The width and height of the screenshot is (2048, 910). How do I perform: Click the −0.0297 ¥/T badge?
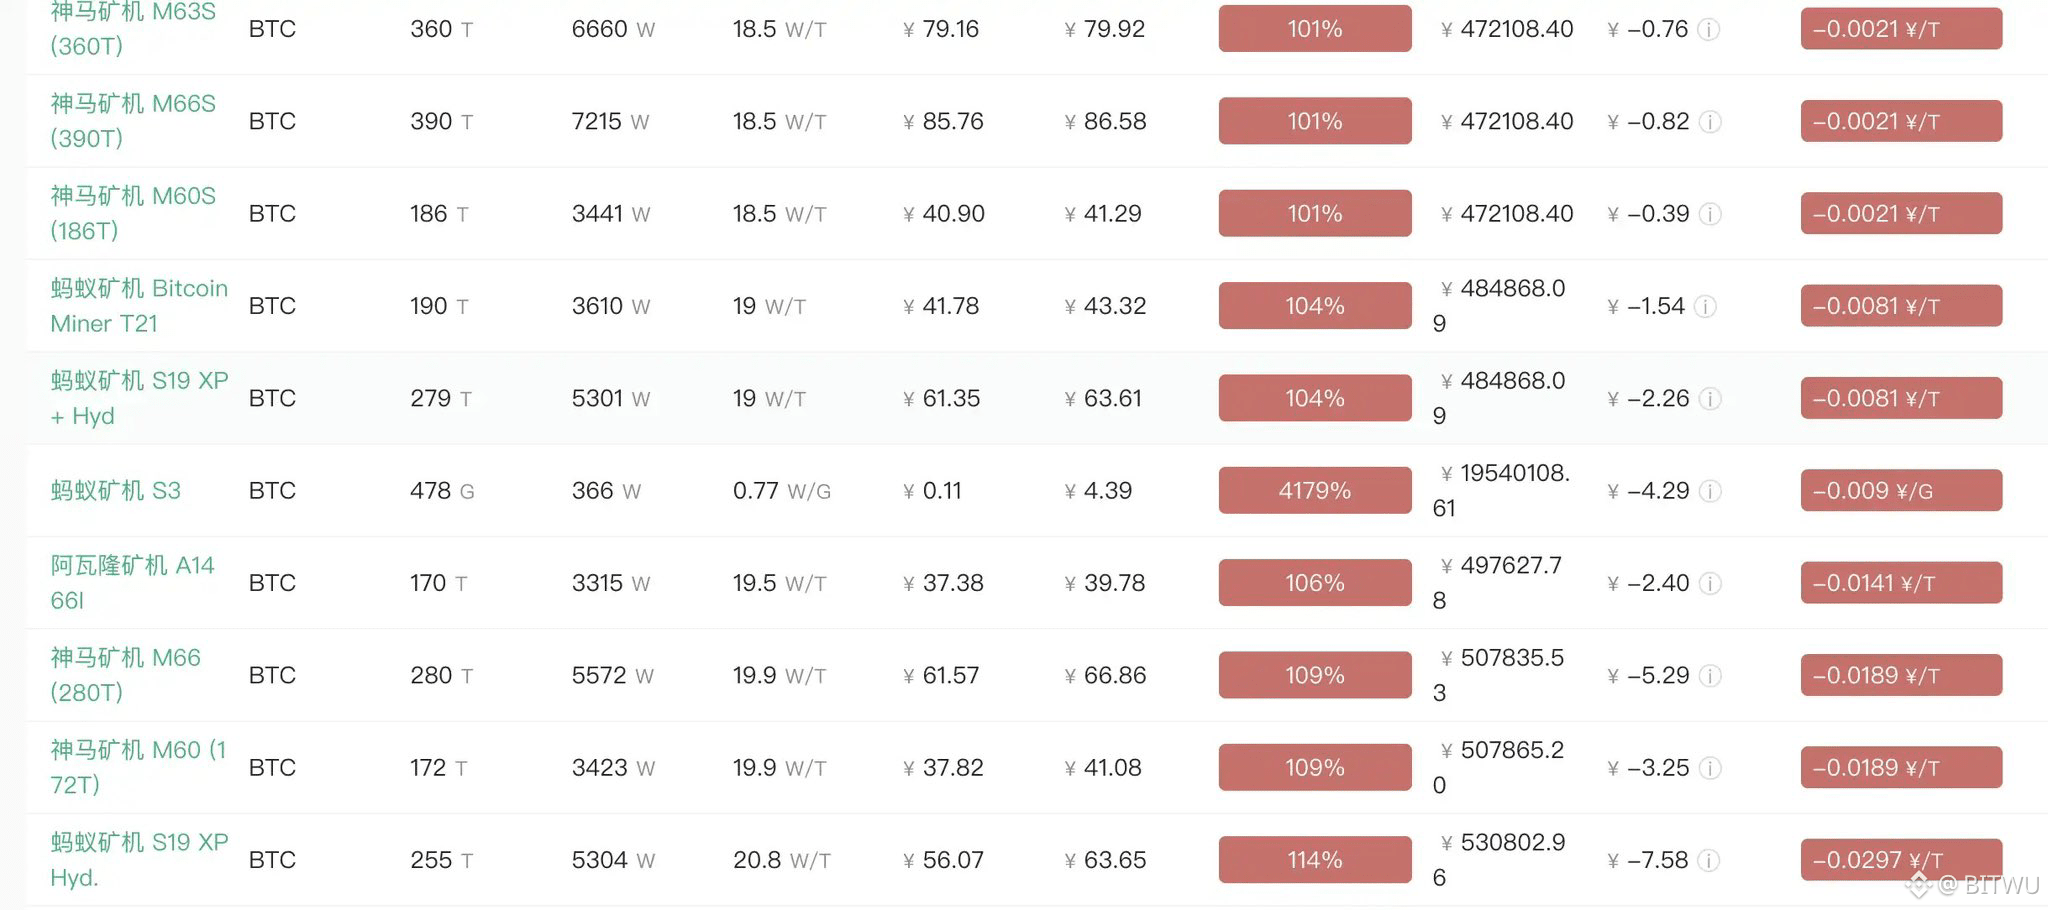[x=1900, y=859]
